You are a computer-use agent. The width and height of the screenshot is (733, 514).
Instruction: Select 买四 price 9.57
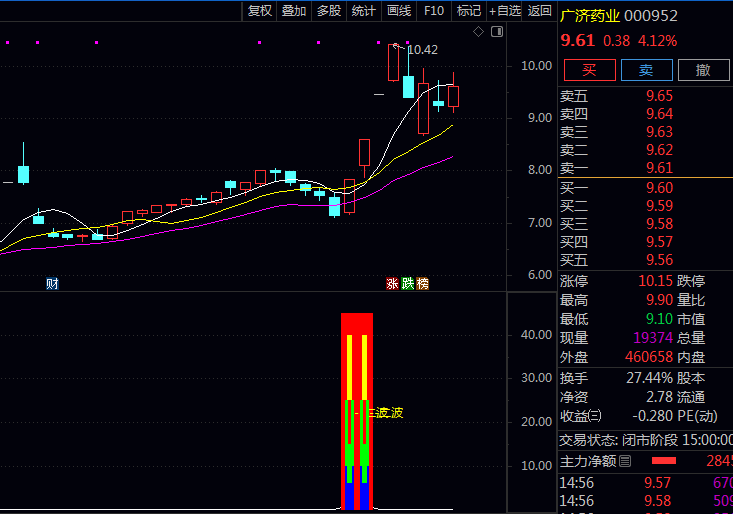(x=659, y=242)
